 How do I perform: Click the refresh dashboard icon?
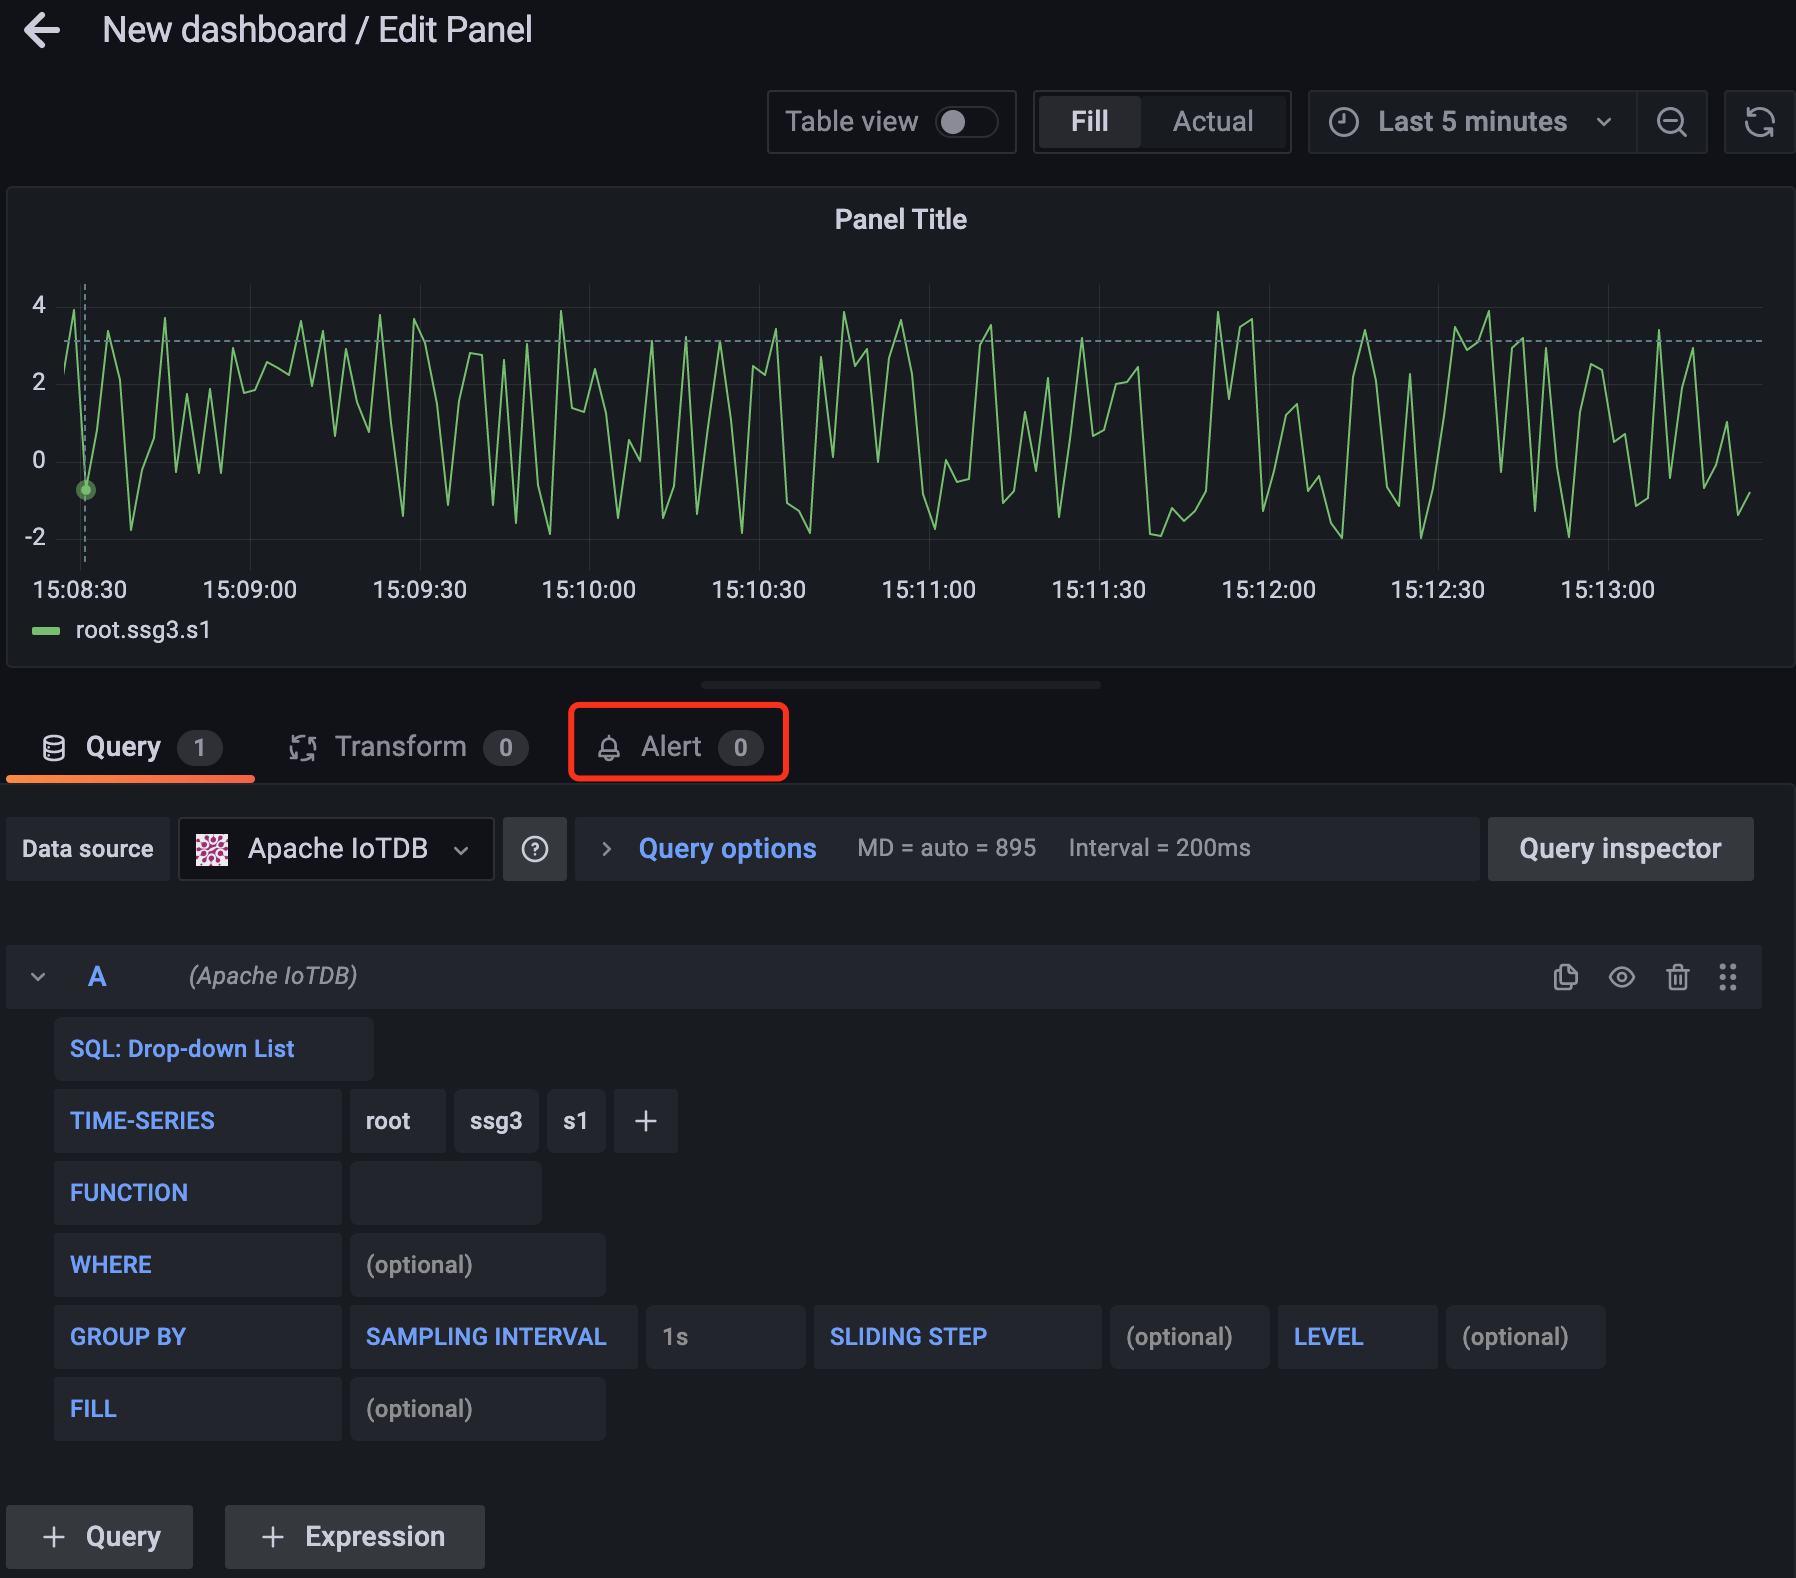(1759, 122)
